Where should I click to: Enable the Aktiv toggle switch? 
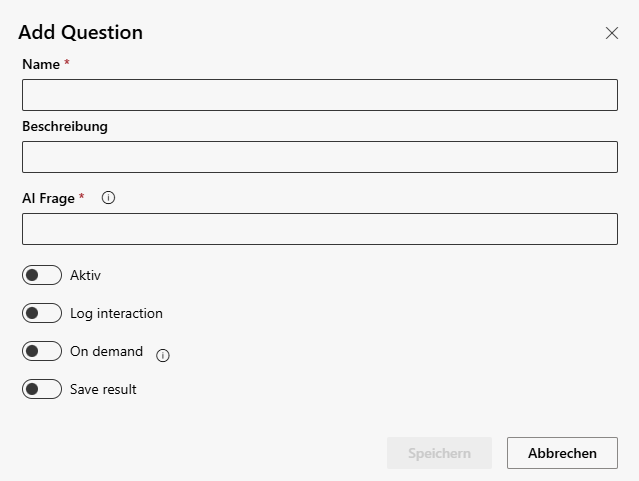(x=42, y=275)
